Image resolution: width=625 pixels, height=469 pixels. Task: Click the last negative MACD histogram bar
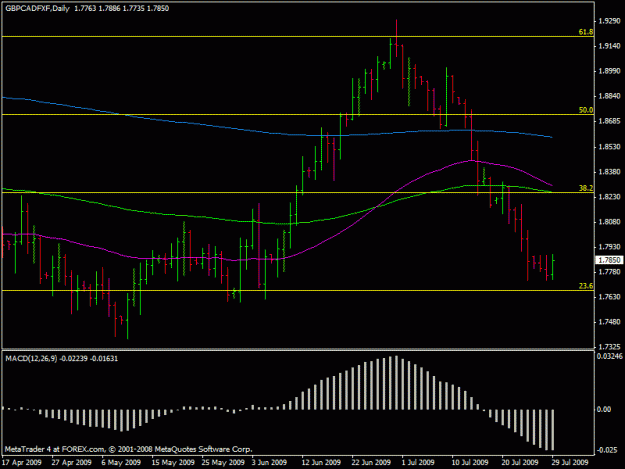click(552, 430)
